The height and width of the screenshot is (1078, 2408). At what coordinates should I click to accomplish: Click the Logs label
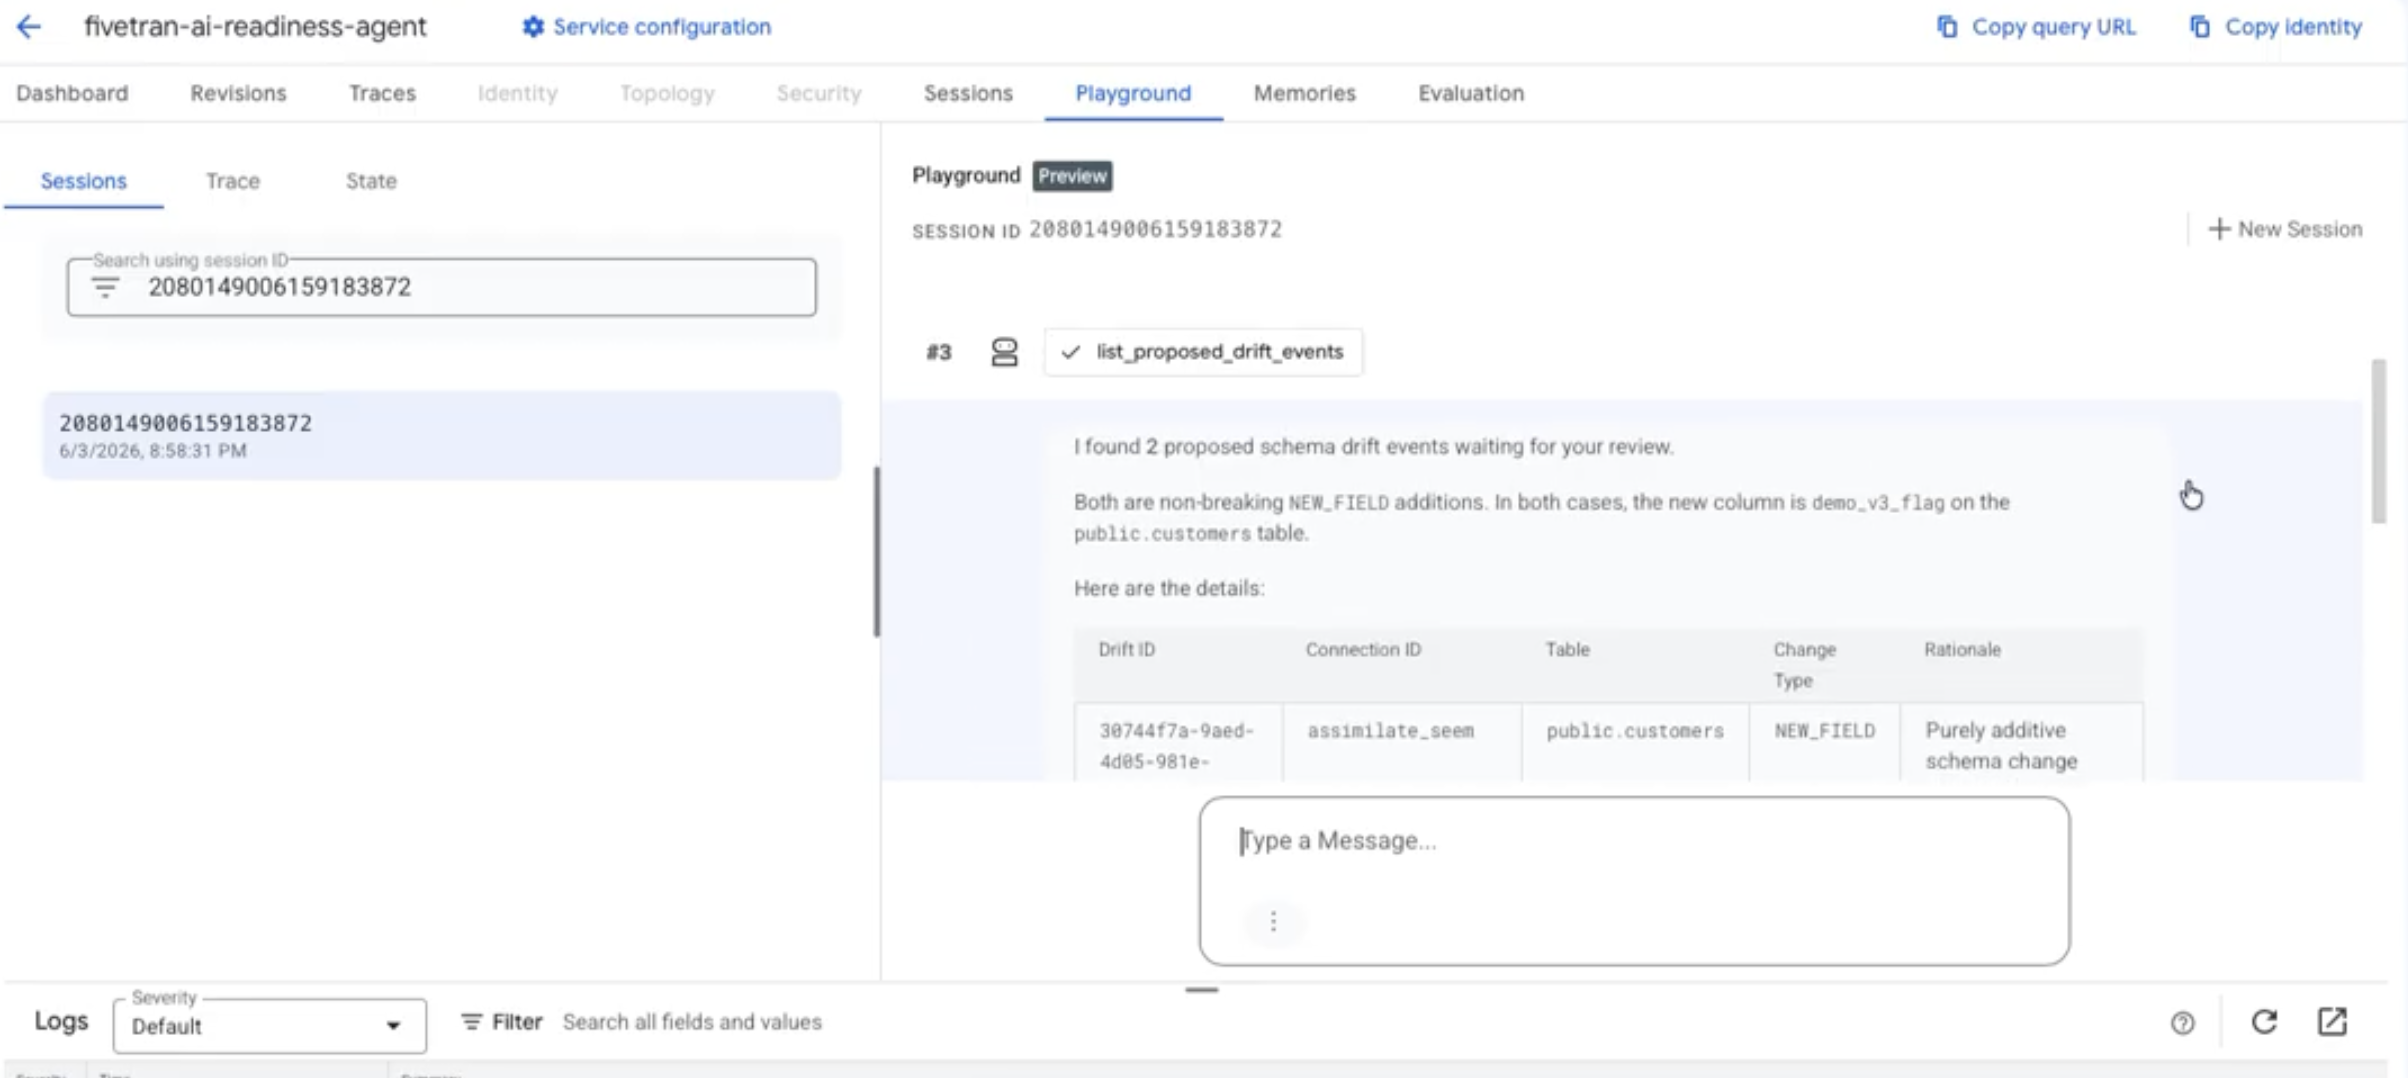click(x=61, y=1021)
